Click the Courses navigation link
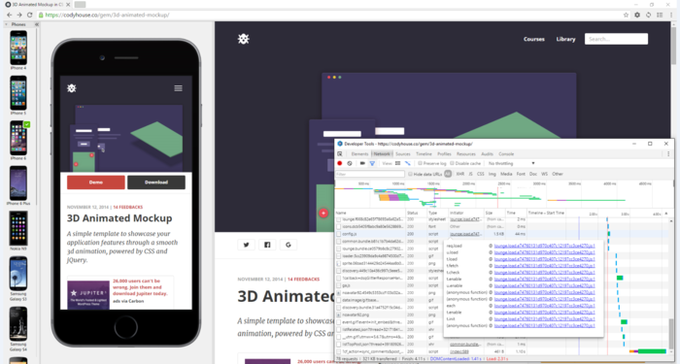Viewport: 680px width, 364px height. point(534,39)
